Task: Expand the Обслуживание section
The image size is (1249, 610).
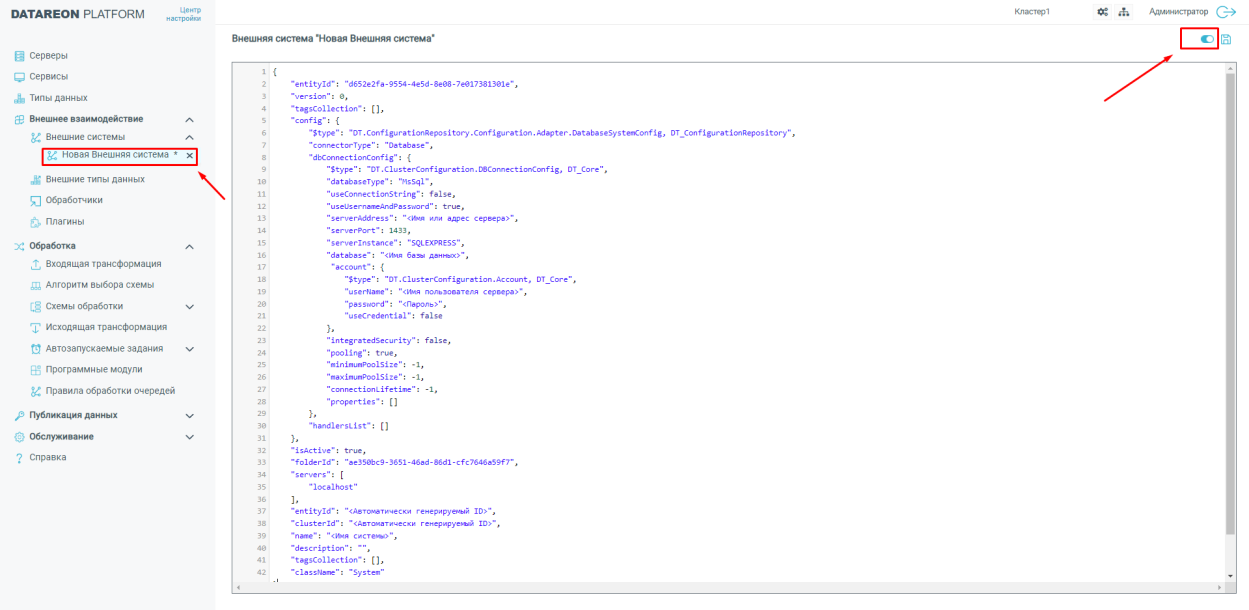Action: click(x=190, y=437)
